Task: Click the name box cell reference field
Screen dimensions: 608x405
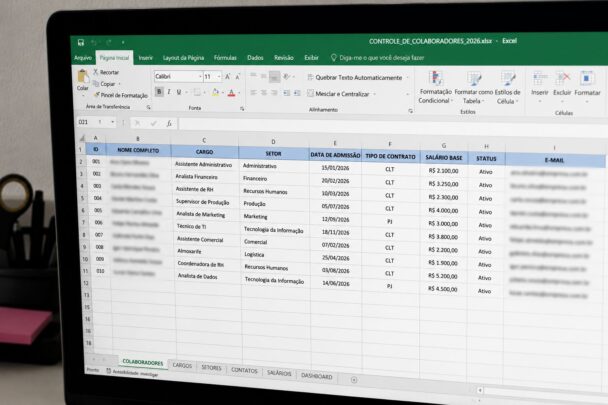Action: coord(96,122)
